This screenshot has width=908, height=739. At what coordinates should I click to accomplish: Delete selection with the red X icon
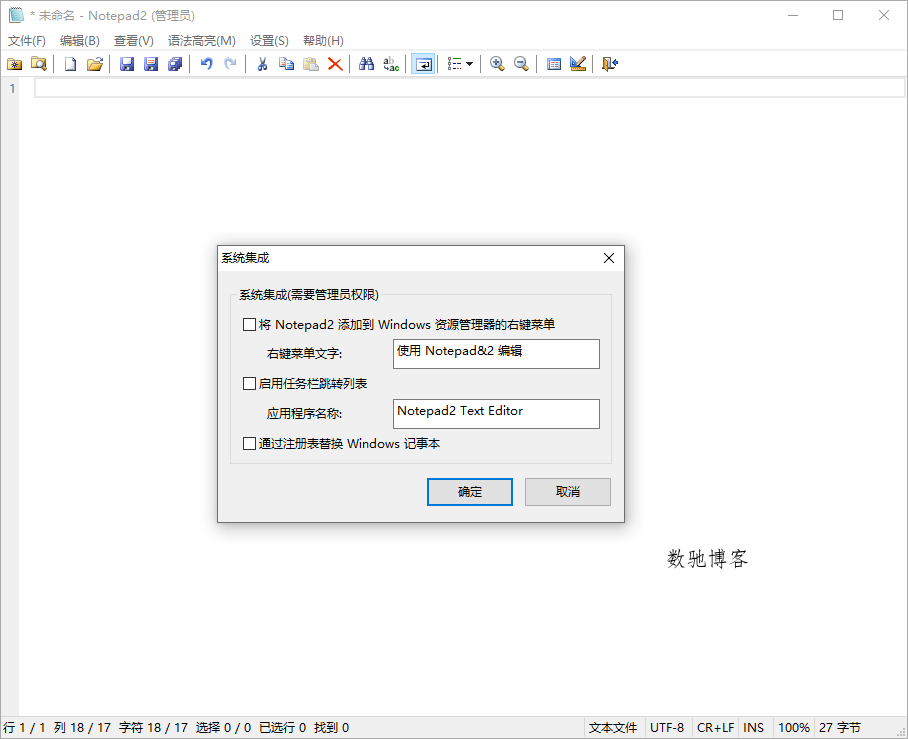[x=335, y=64]
